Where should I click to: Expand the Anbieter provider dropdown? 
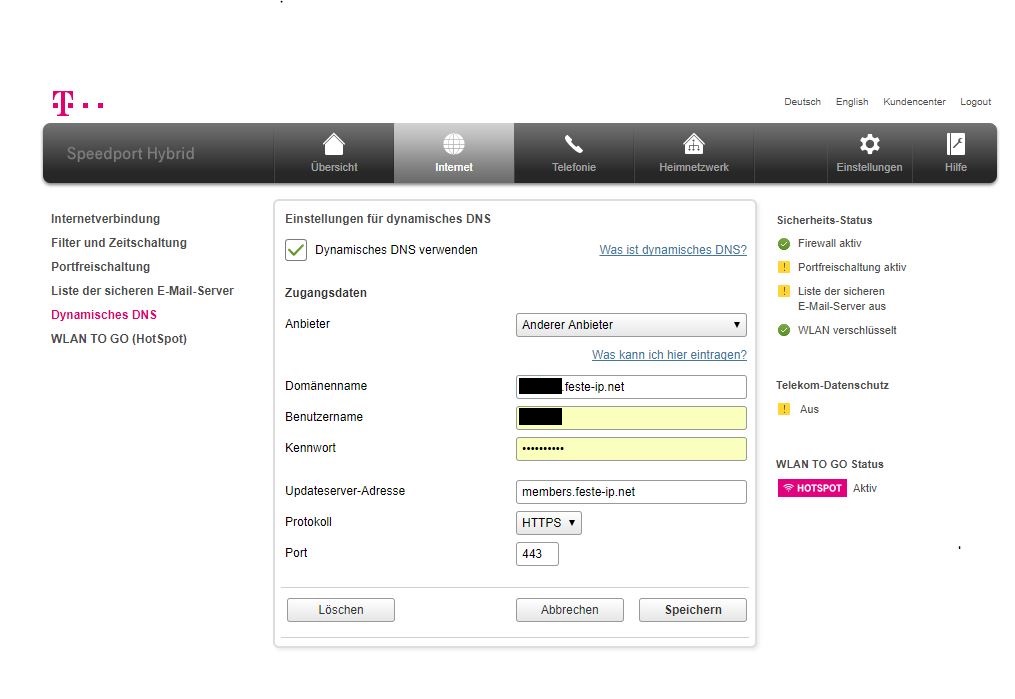pos(631,325)
